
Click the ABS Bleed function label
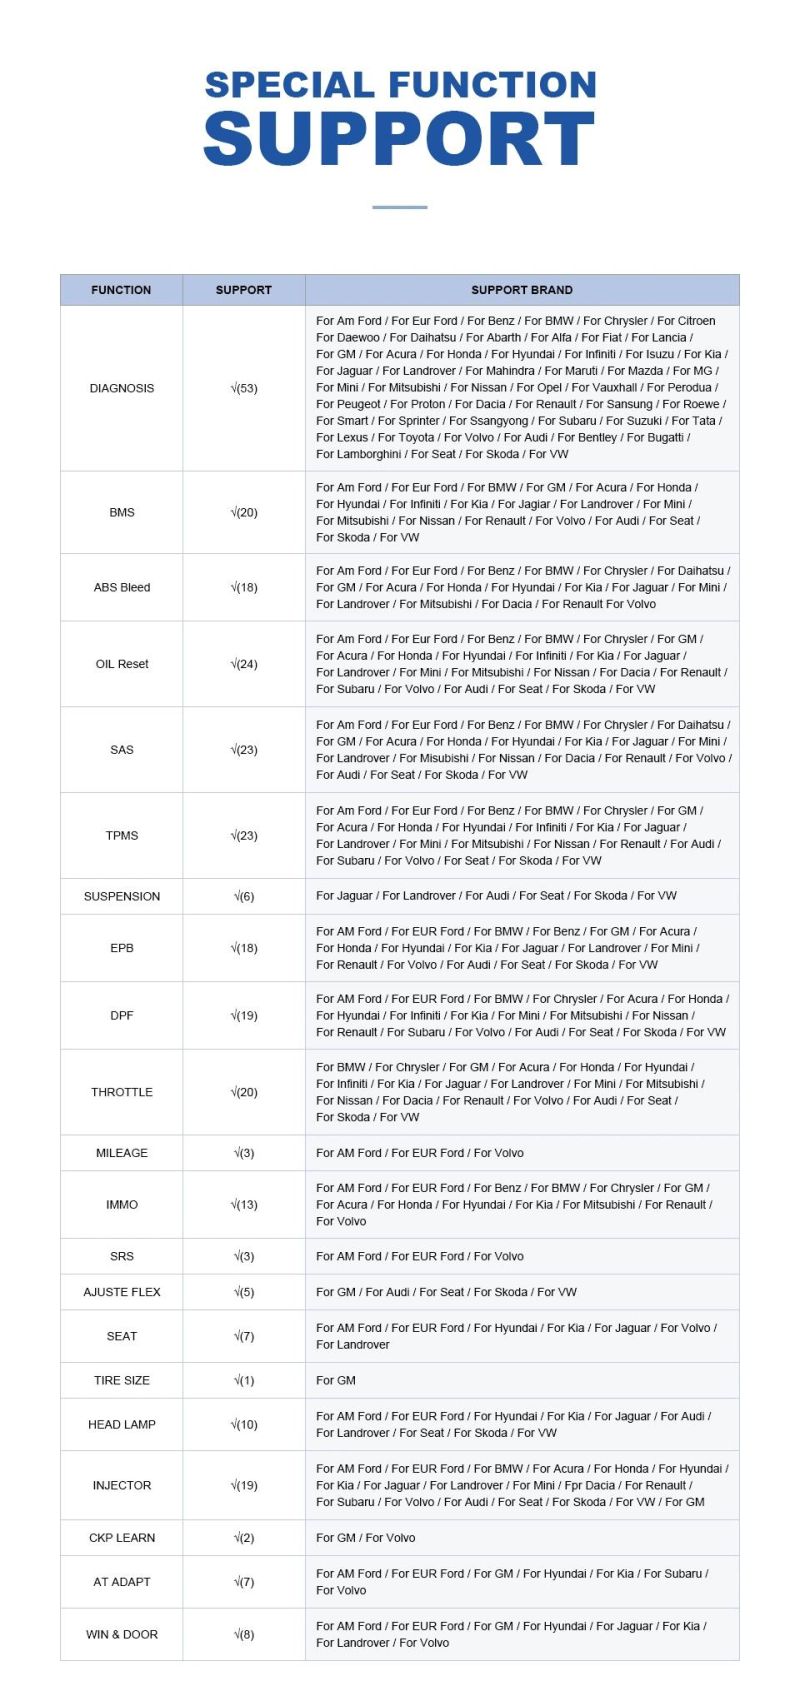pos(122,587)
